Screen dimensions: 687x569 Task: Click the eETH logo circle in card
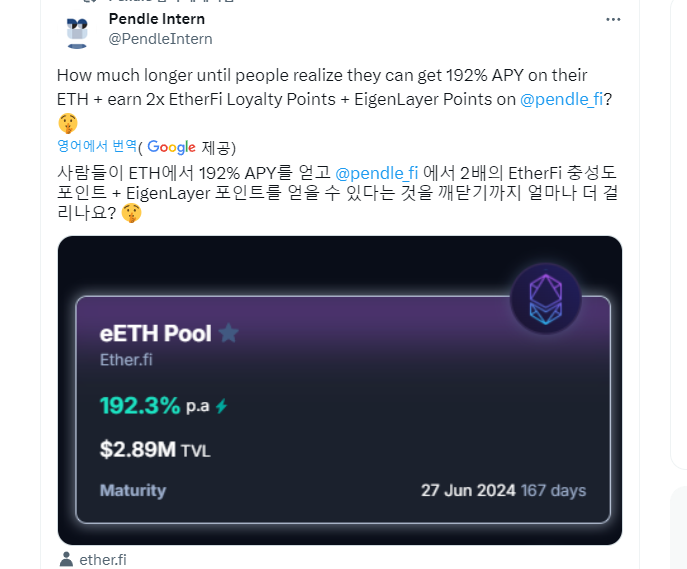[546, 299]
